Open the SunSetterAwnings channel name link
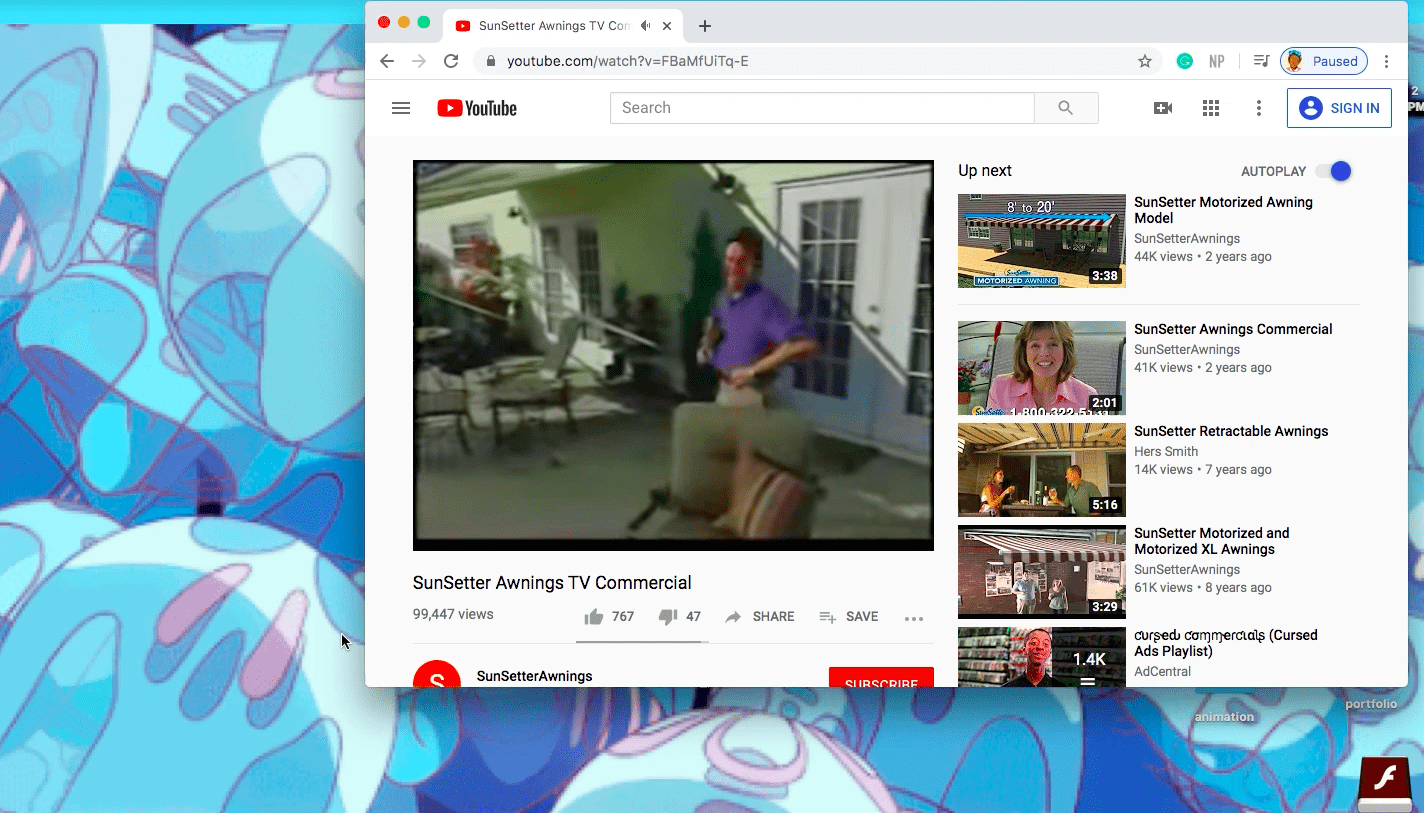Viewport: 1424px width, 813px height. pos(535,676)
